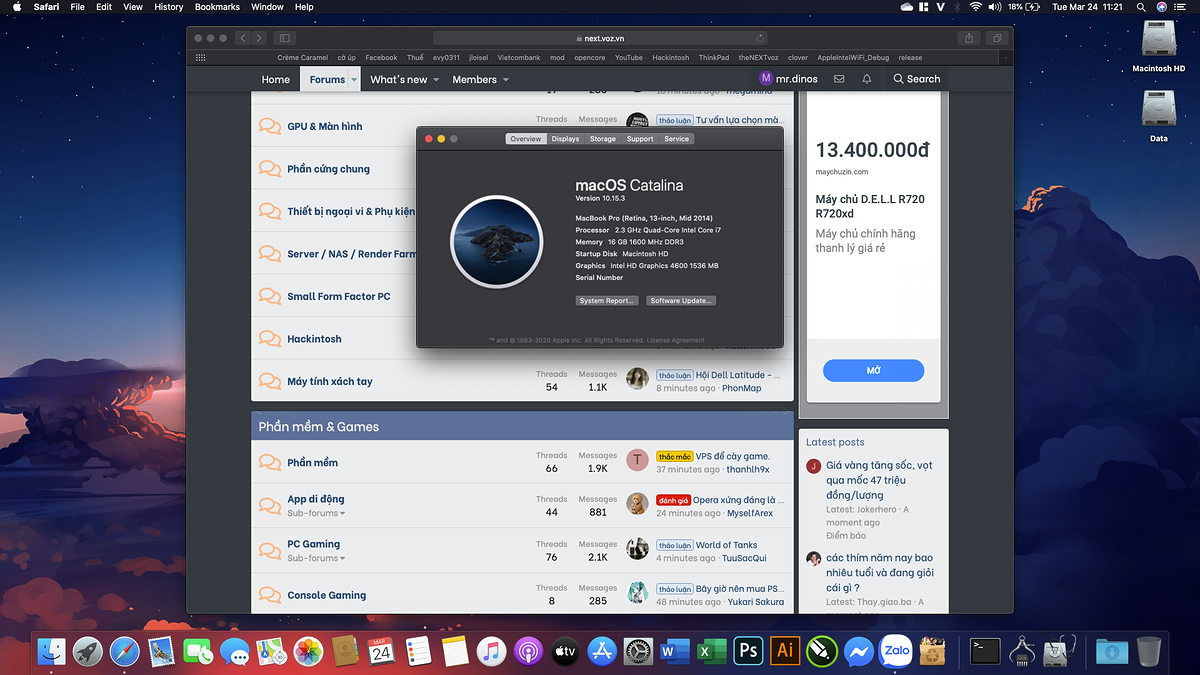Open the VPS để cày game thread
This screenshot has height=675, width=1200.
click(733, 456)
